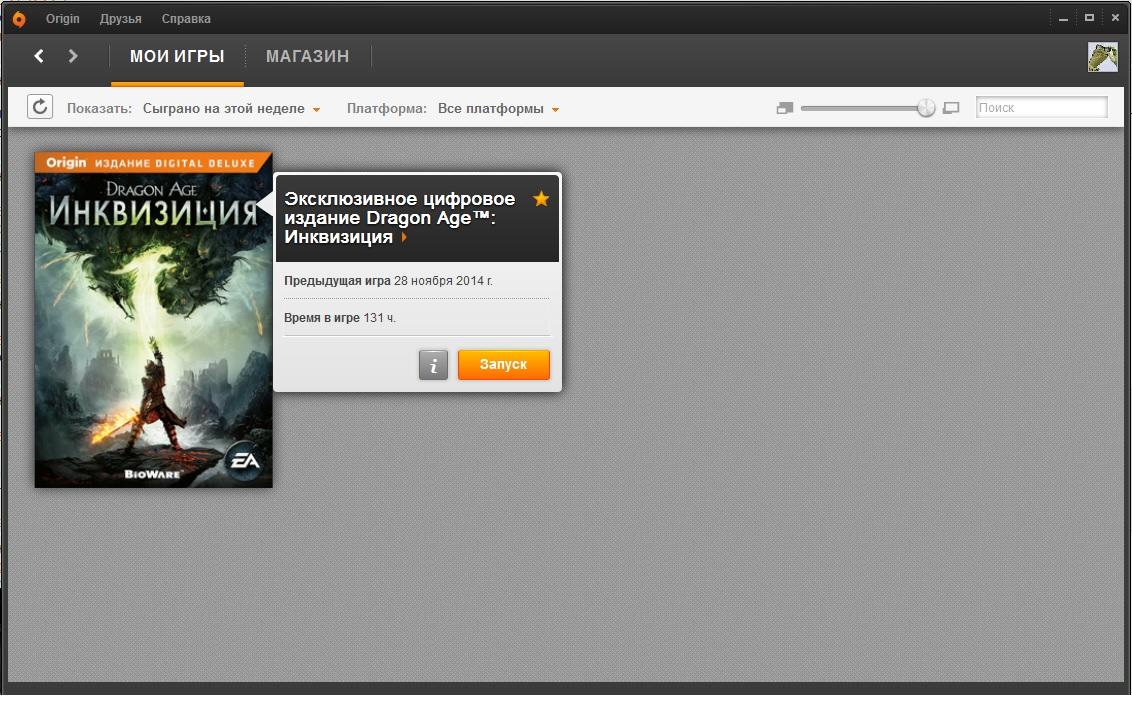Maximize the Origin window
Image resolution: width=1132 pixels, height=710 pixels.
pyautogui.click(x=1089, y=18)
